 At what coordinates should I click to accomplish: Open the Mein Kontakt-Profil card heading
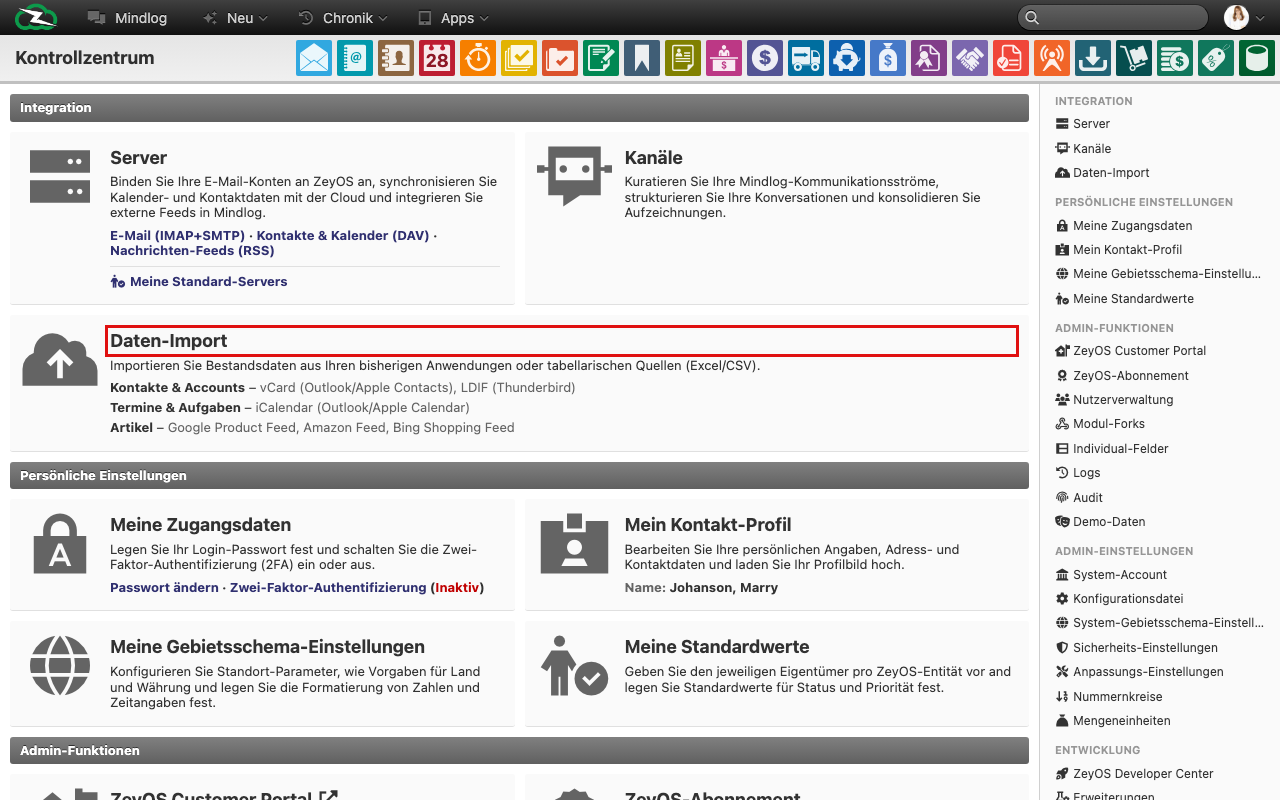(708, 525)
